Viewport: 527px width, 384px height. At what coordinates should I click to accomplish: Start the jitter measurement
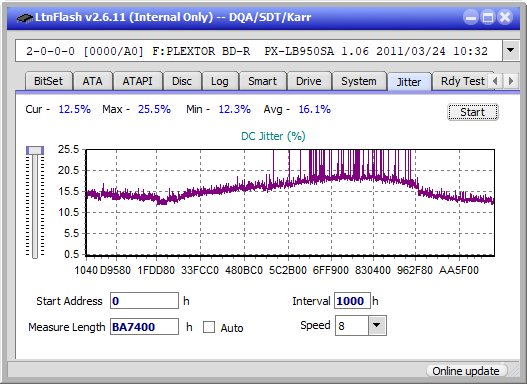click(473, 112)
